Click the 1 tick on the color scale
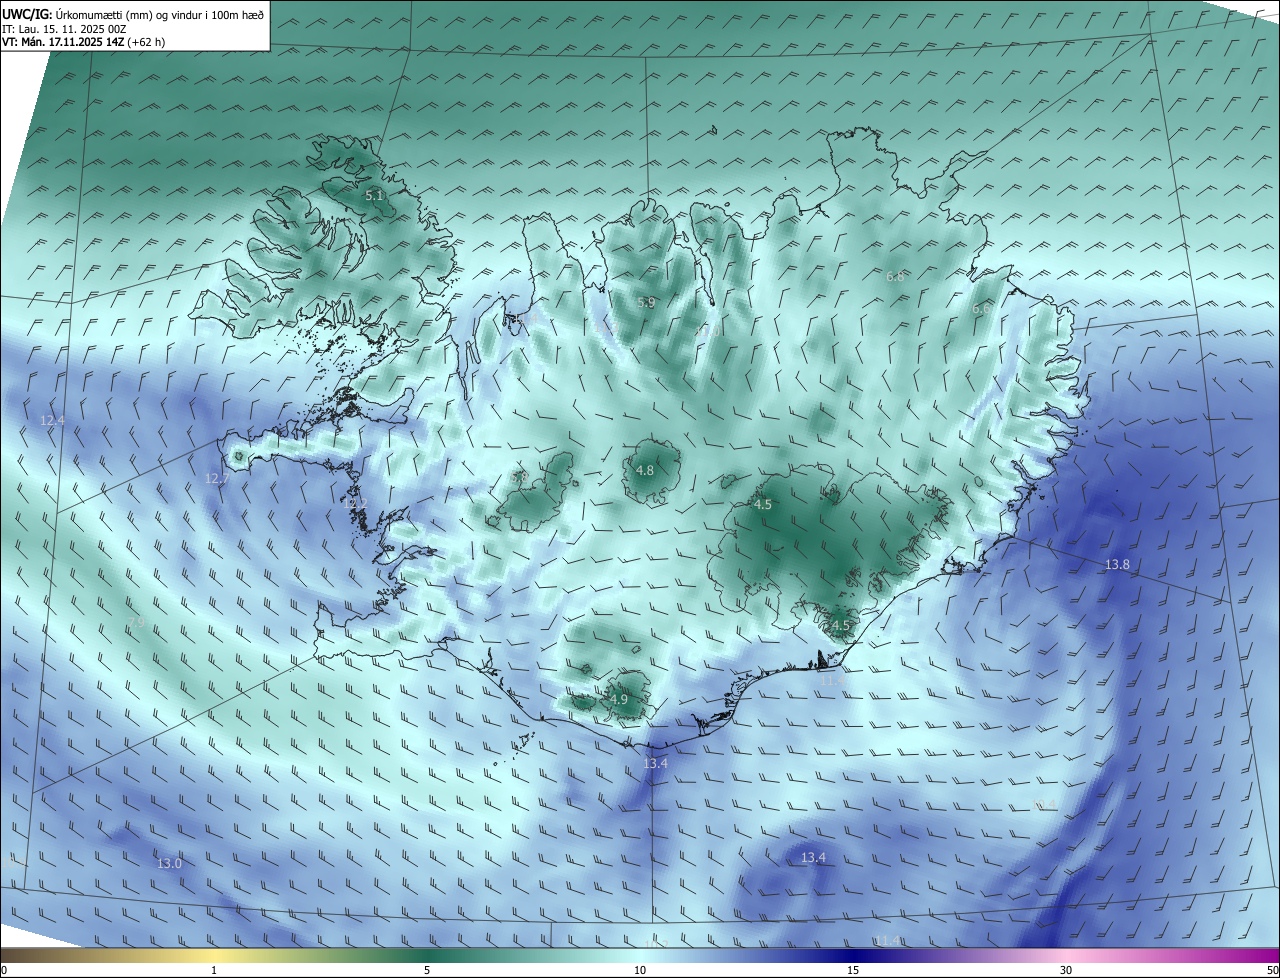The image size is (1280, 978). [215, 970]
